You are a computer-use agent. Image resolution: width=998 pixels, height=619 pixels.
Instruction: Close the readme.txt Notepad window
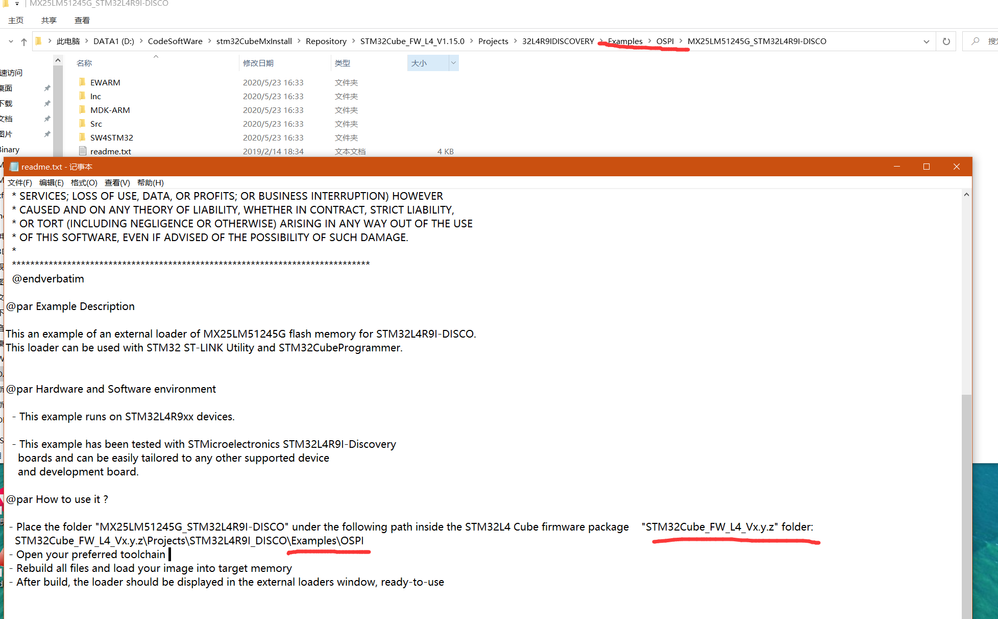point(957,167)
